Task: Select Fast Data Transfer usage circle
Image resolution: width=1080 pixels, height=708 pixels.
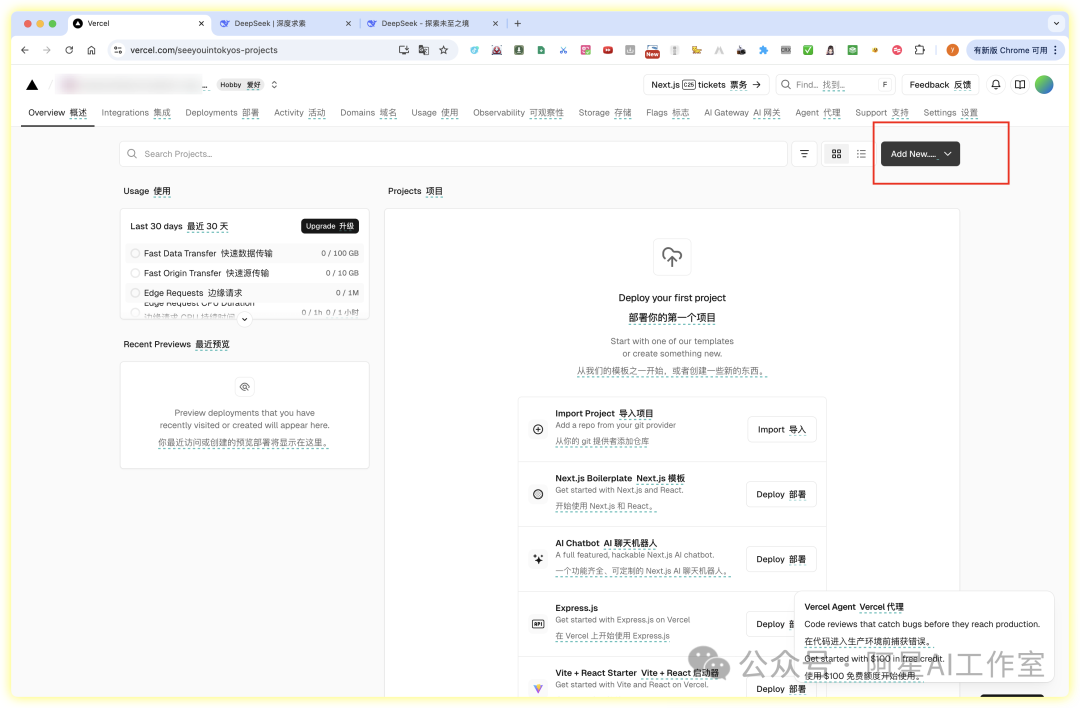Action: click(x=135, y=253)
